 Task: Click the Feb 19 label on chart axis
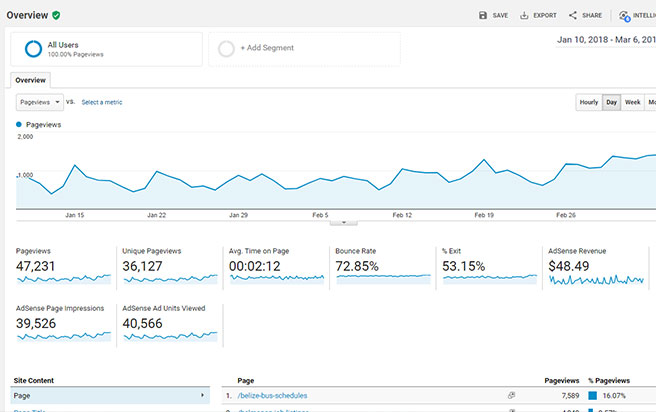coord(484,215)
